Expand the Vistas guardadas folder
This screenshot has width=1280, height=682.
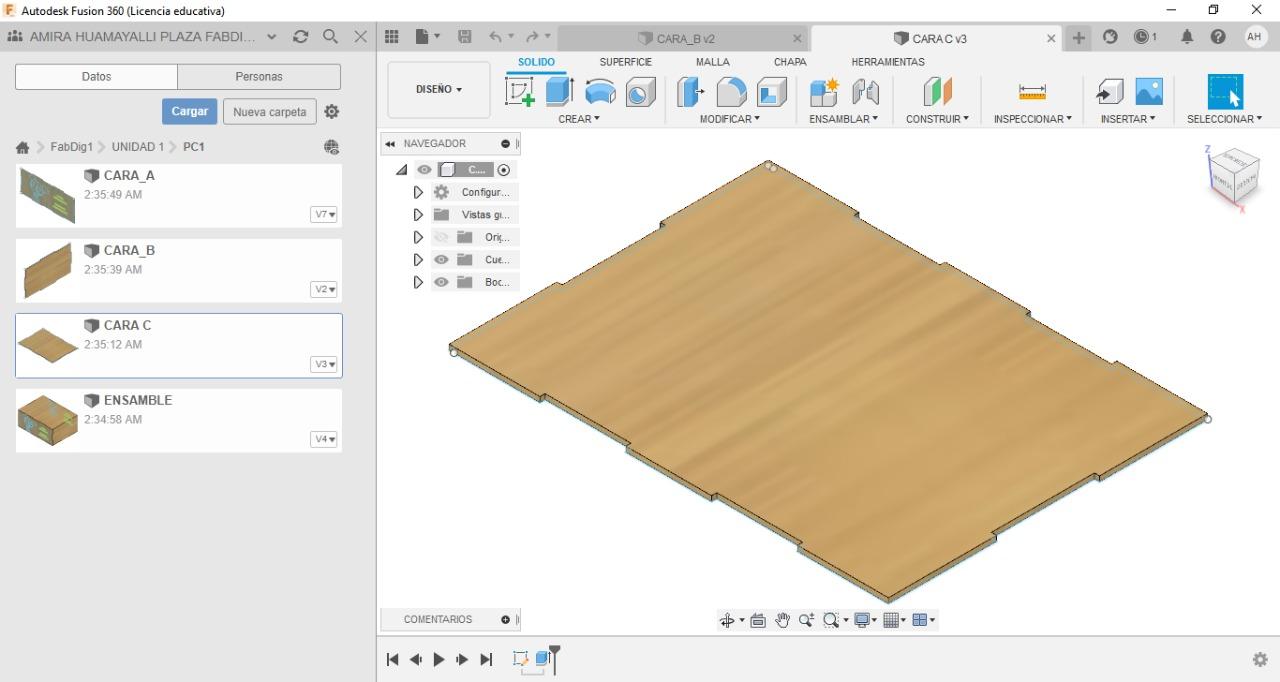point(418,214)
